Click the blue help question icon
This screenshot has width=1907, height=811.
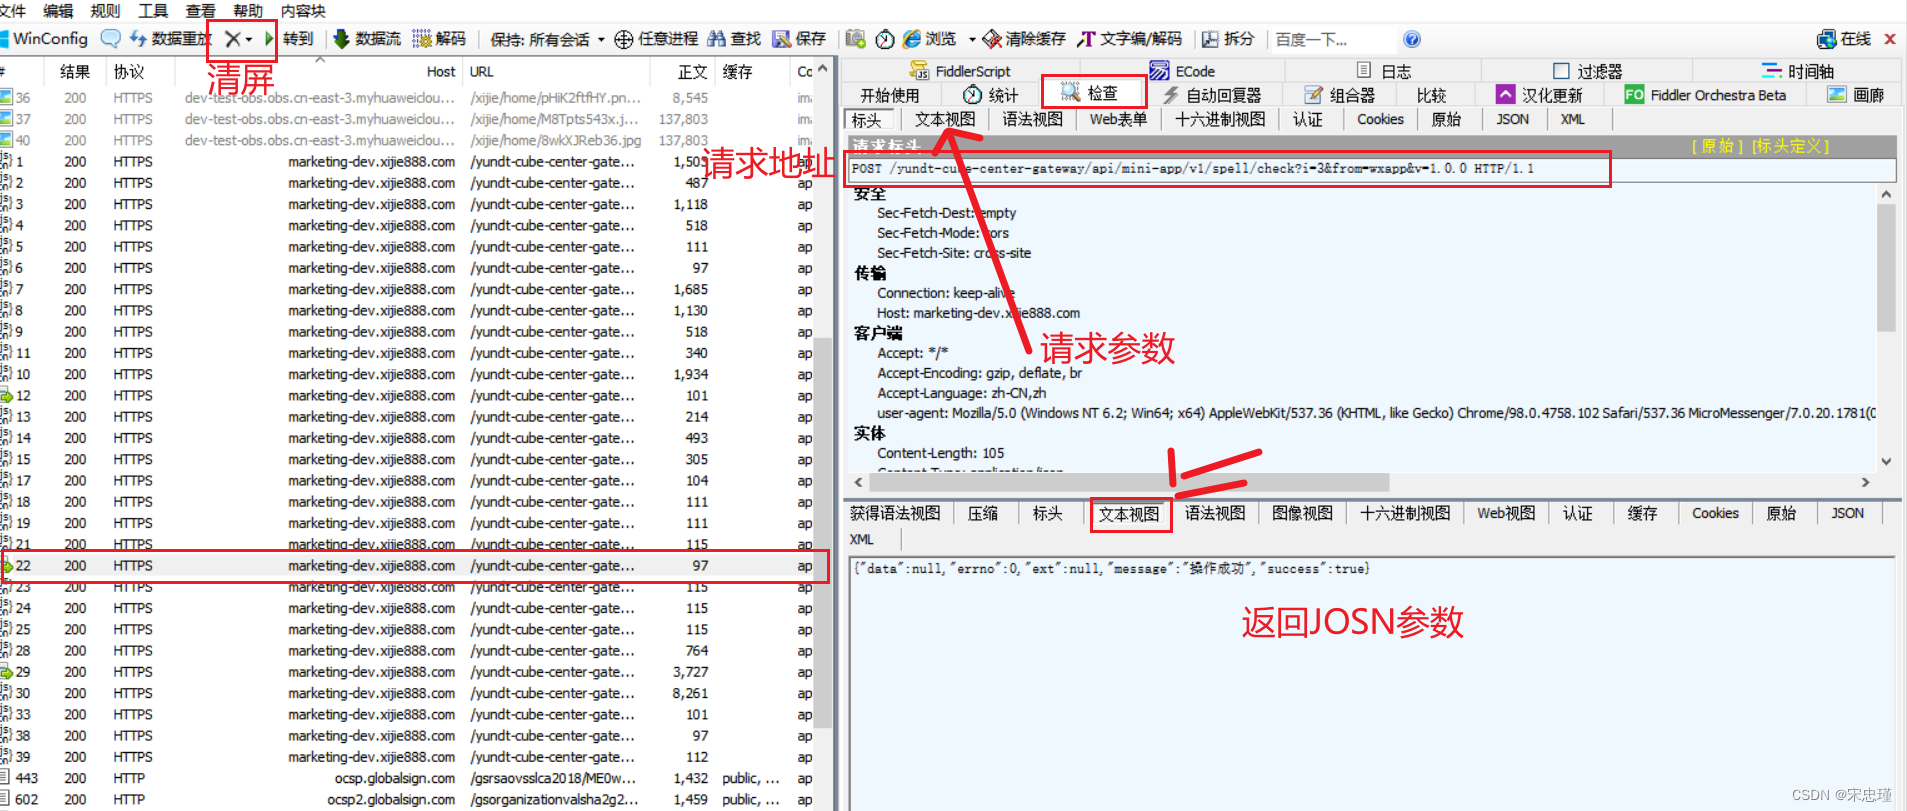(x=1412, y=39)
